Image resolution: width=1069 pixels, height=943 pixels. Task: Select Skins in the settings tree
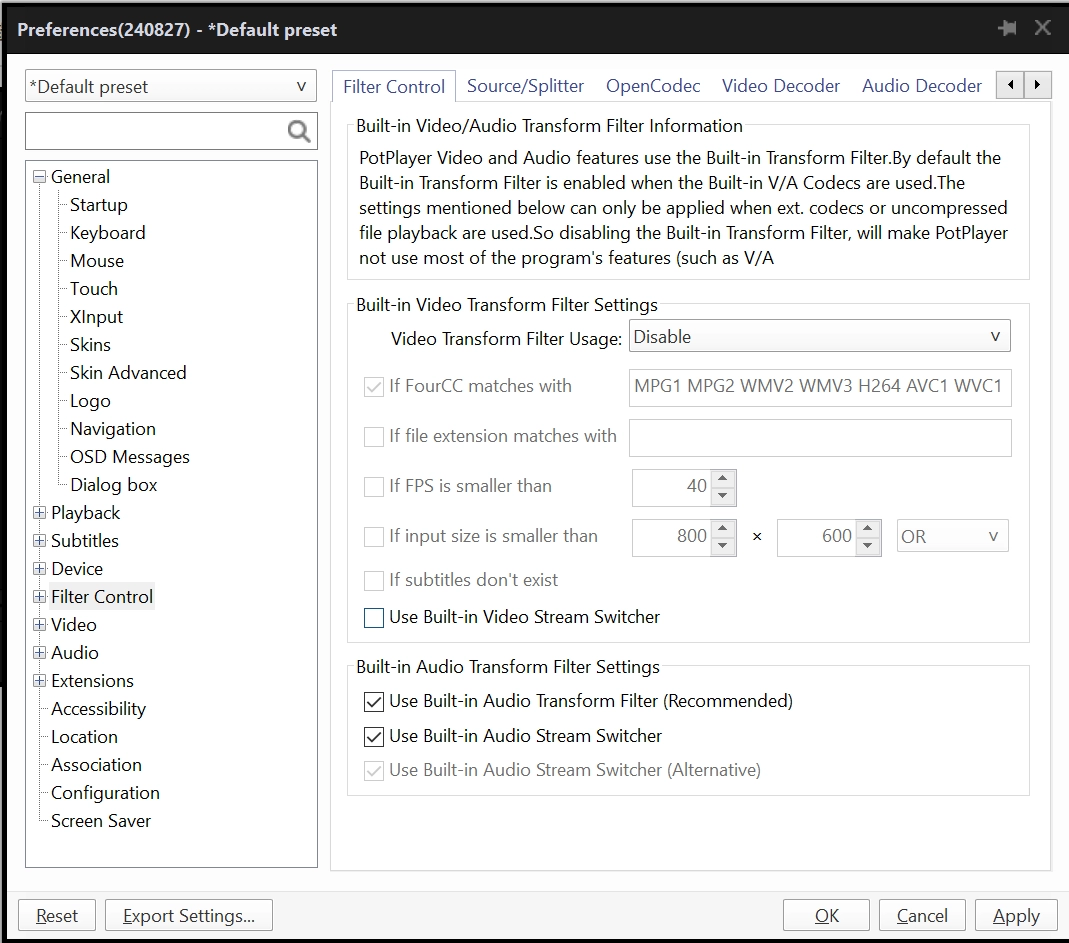(90, 344)
